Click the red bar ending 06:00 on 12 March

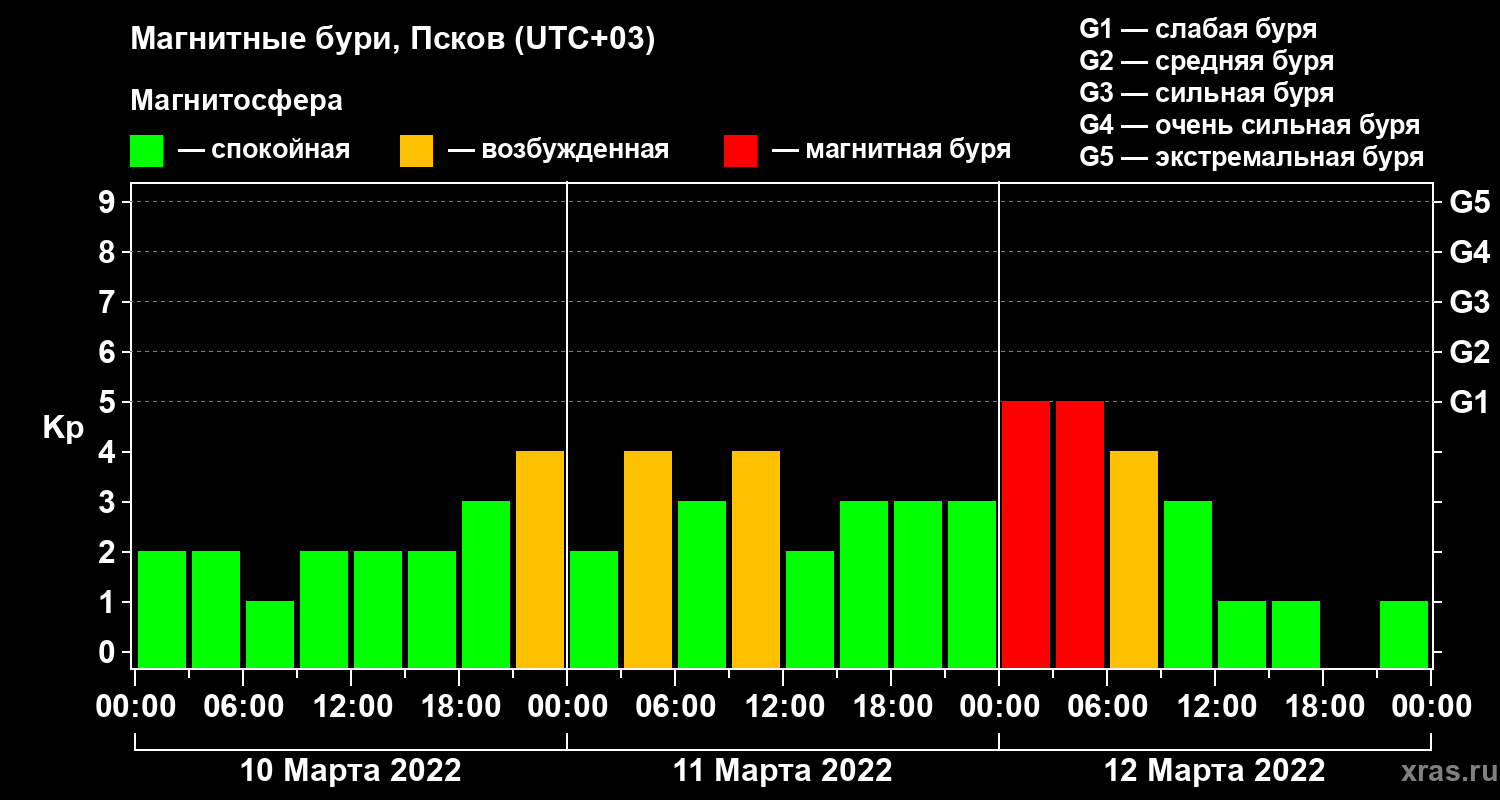pos(1080,534)
